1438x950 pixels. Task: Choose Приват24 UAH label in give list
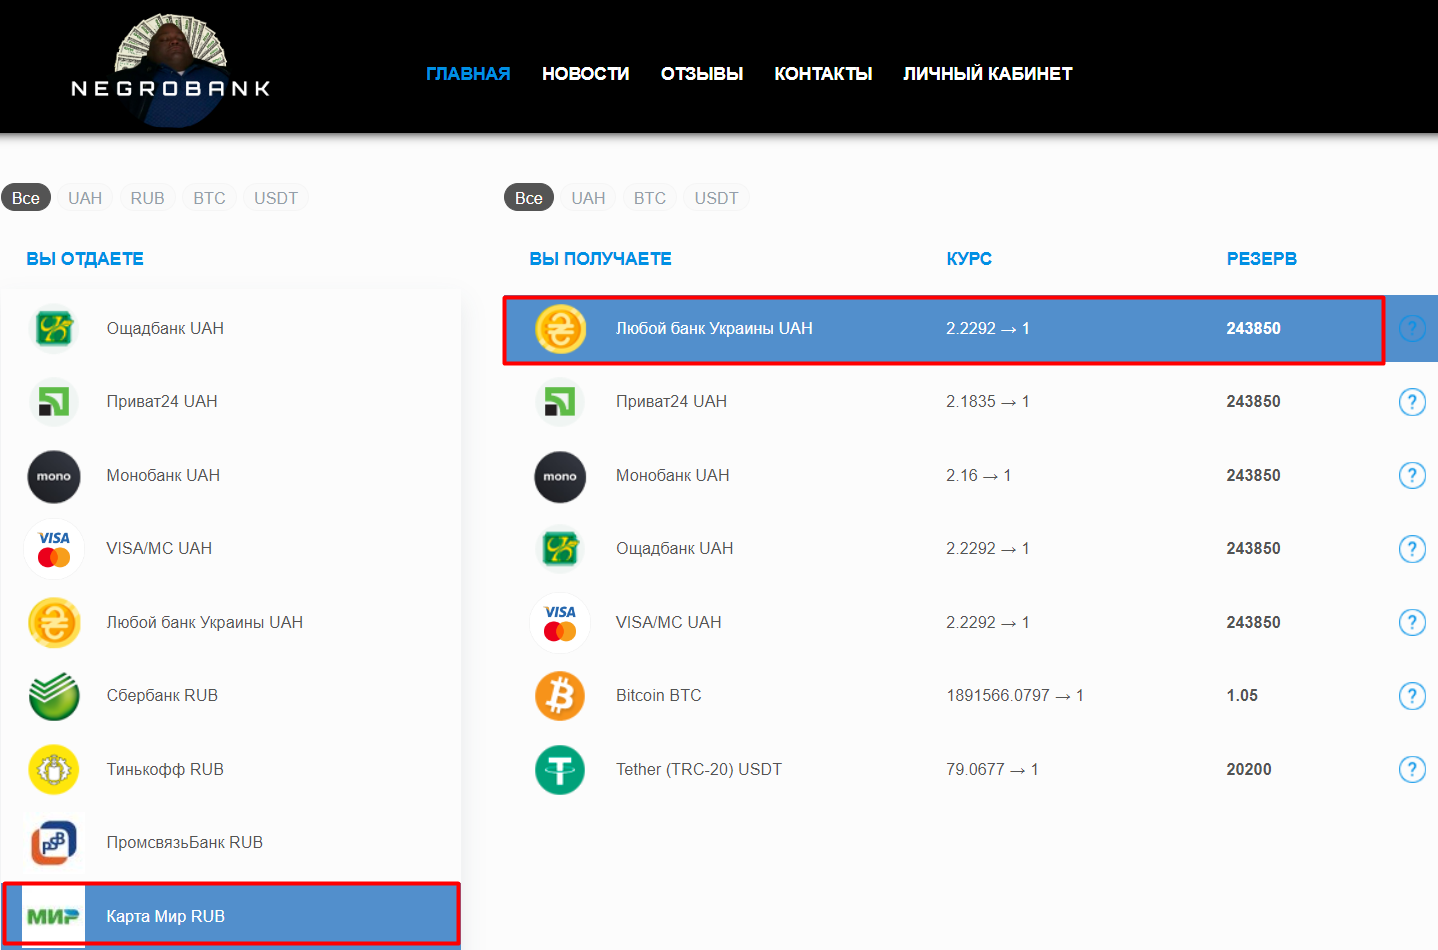point(162,401)
